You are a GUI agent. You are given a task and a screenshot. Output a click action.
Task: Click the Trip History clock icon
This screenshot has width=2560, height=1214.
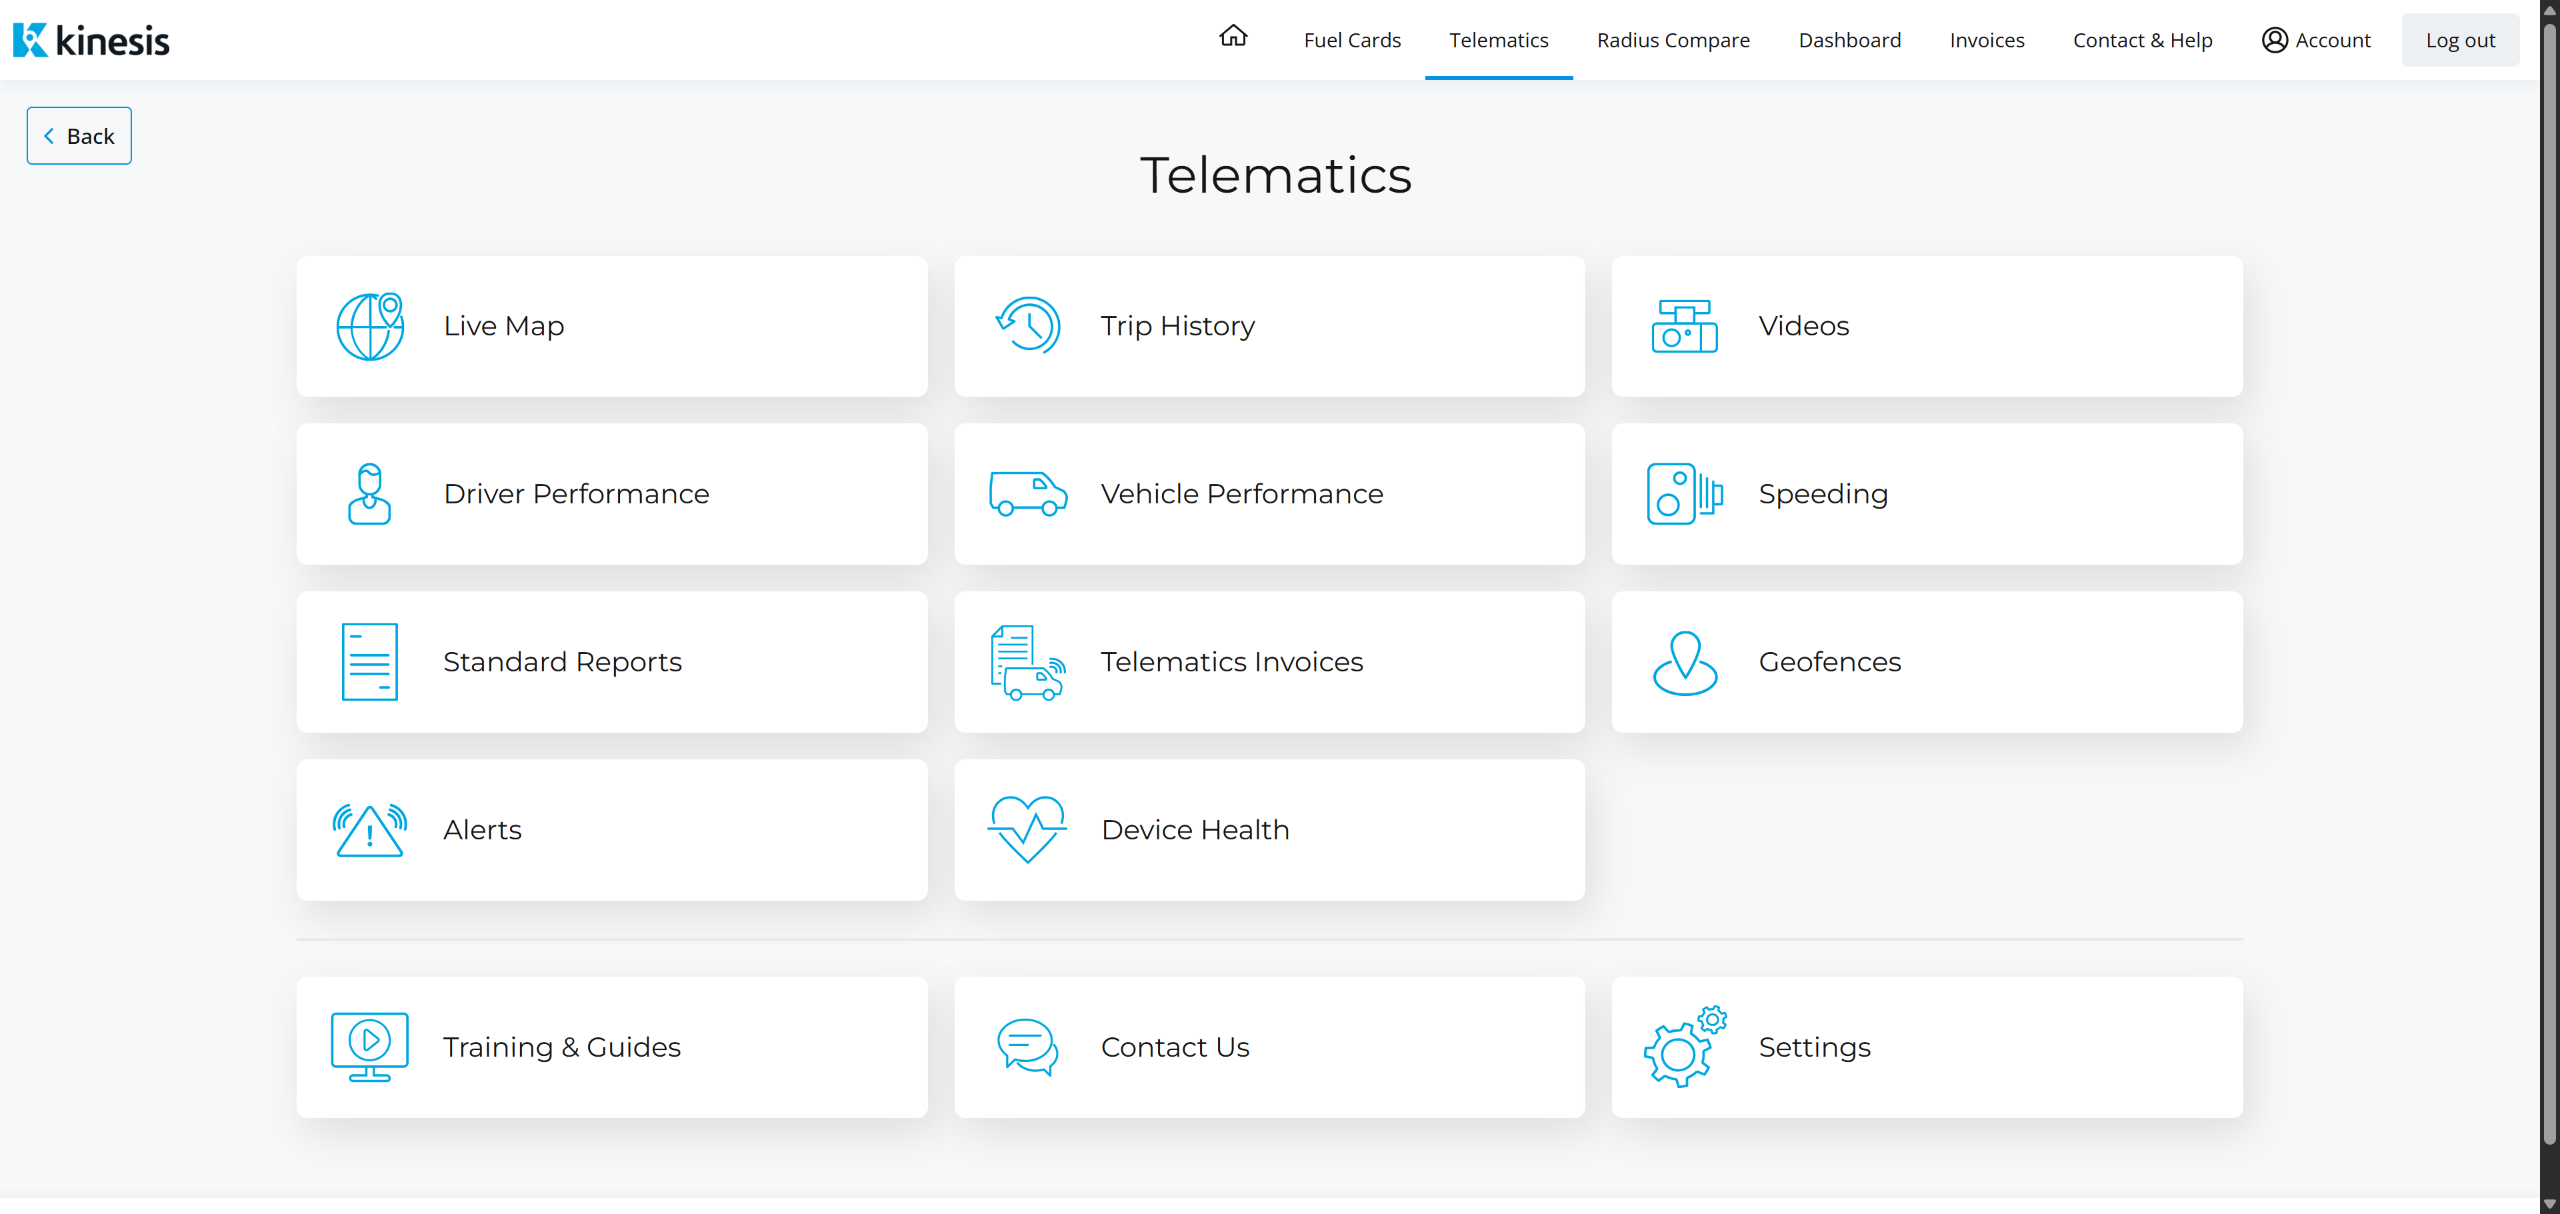tap(1027, 326)
